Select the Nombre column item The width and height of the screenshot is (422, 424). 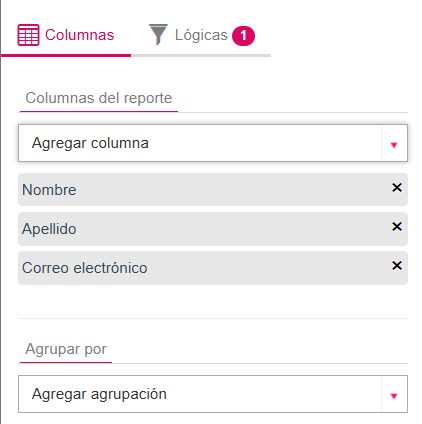coord(213,189)
